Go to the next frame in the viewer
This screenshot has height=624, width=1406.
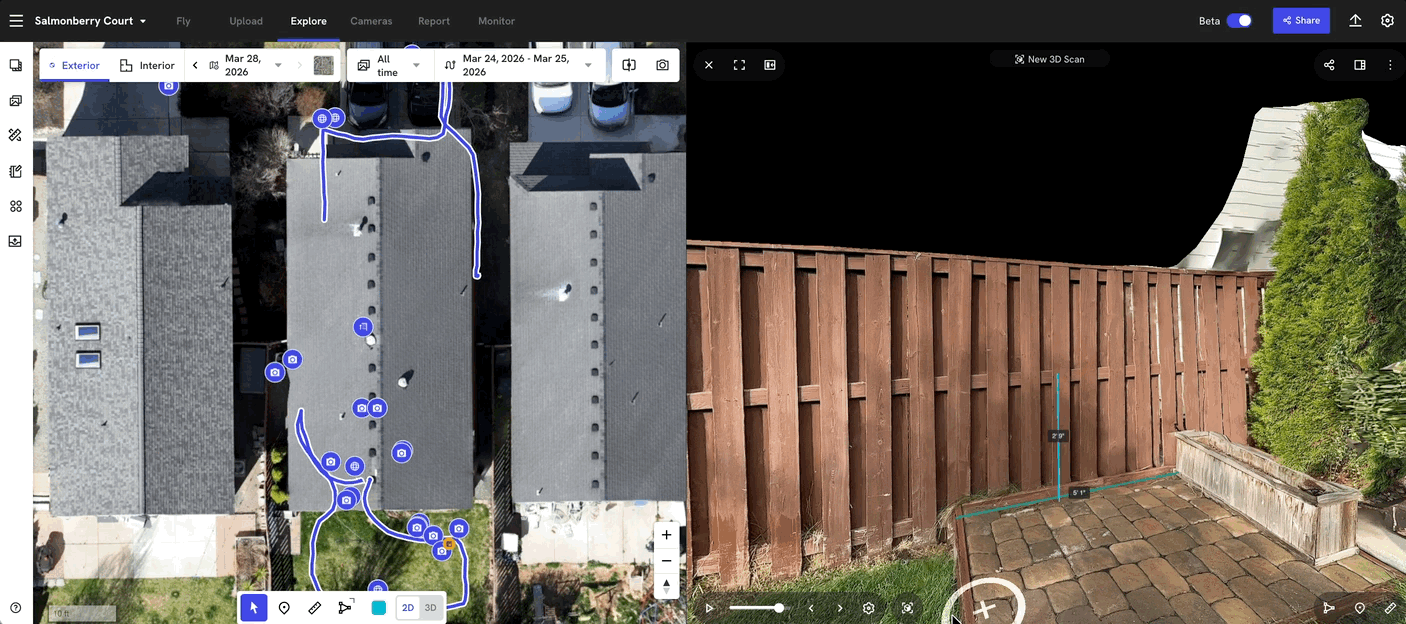840,608
